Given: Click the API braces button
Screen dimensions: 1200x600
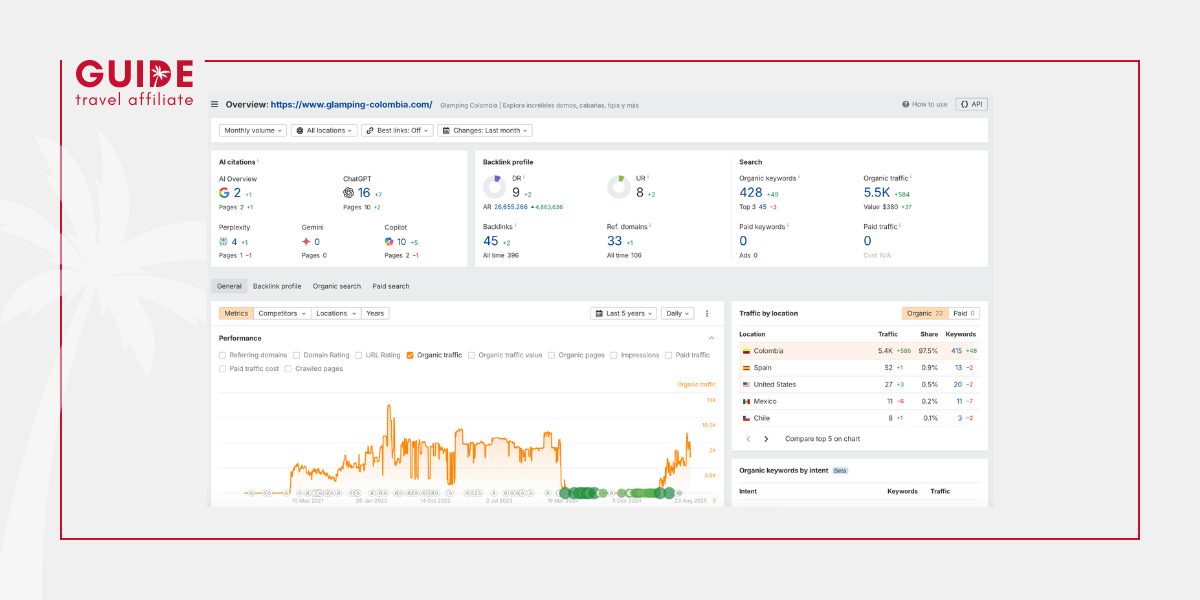Looking at the screenshot, I should click(971, 104).
